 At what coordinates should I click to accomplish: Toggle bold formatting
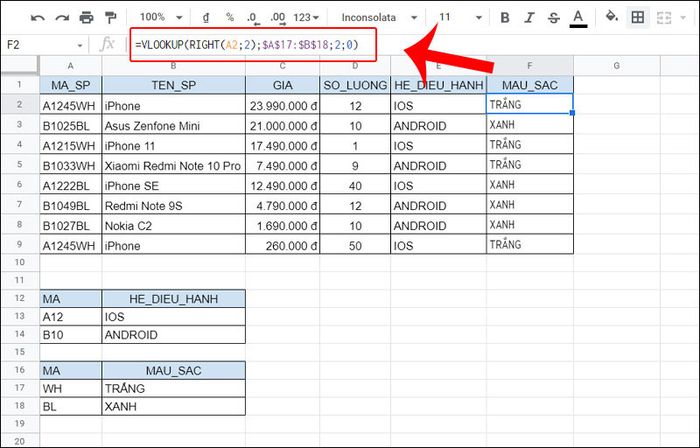pyautogui.click(x=505, y=18)
